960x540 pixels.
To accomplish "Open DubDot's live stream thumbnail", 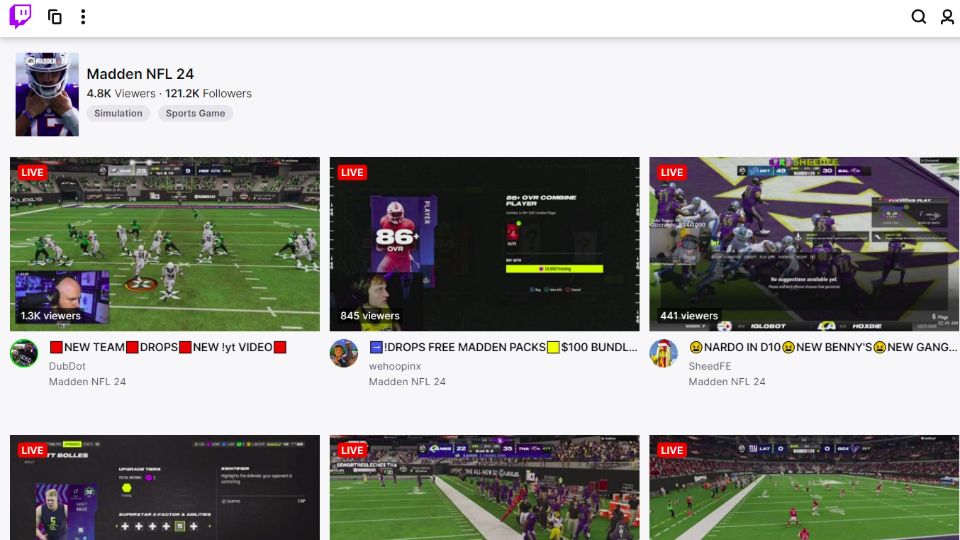I will point(165,244).
